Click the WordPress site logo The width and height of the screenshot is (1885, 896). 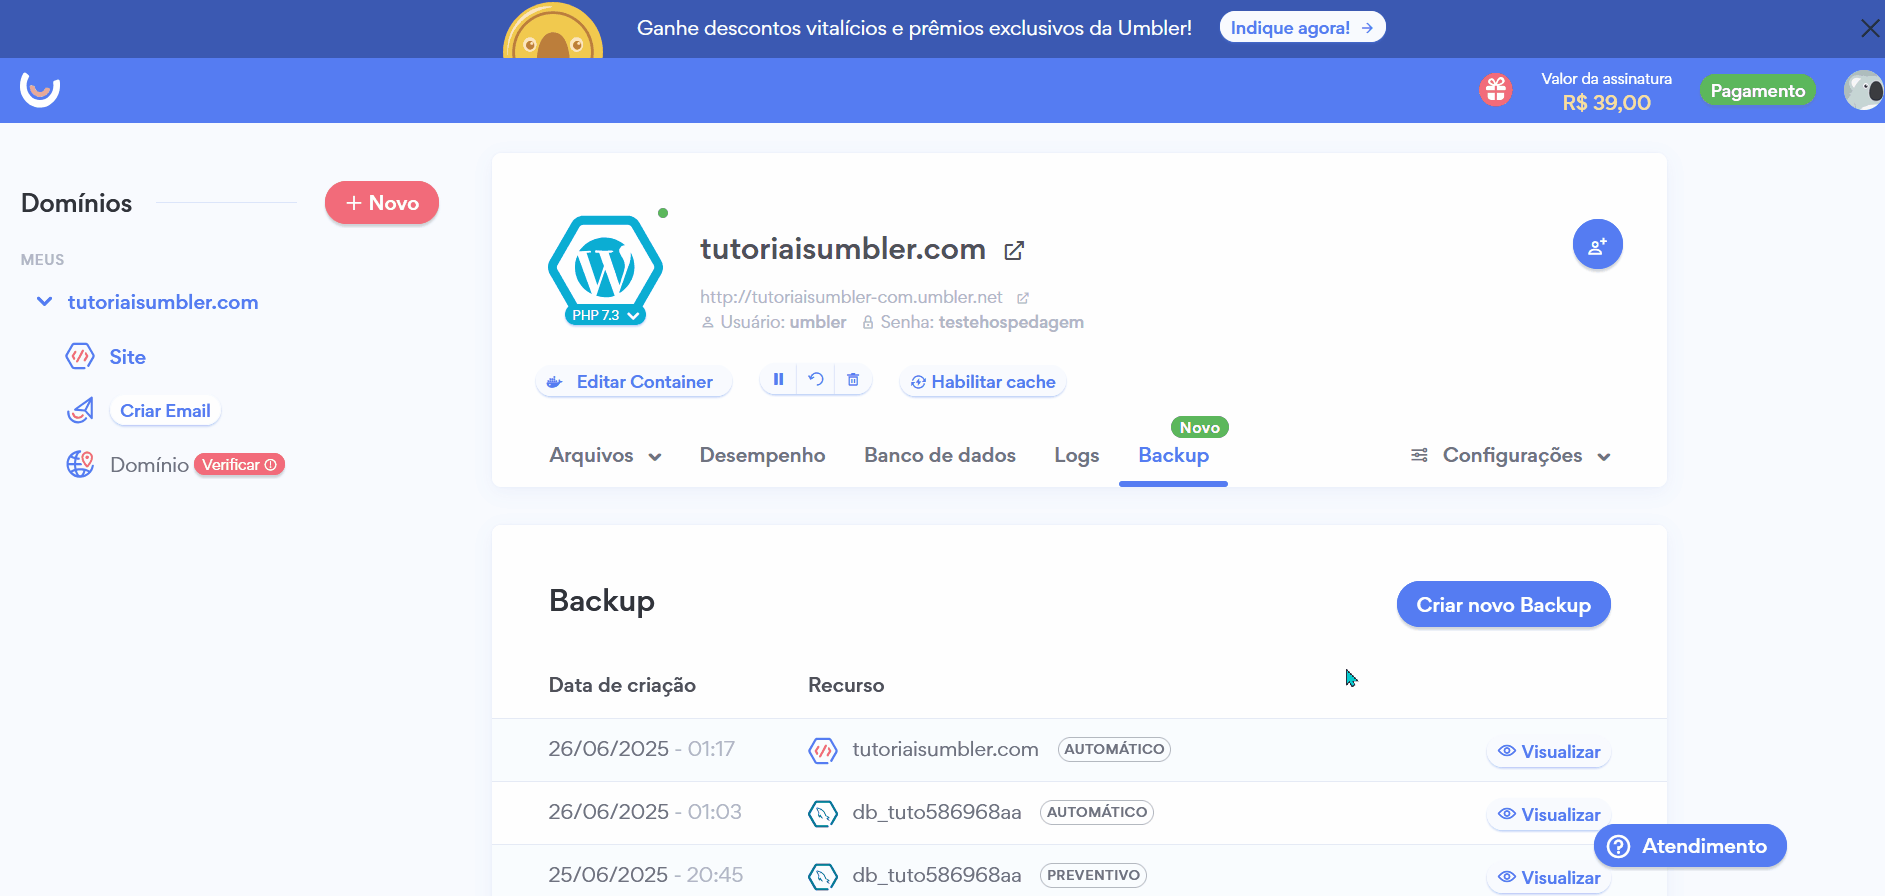[605, 266]
